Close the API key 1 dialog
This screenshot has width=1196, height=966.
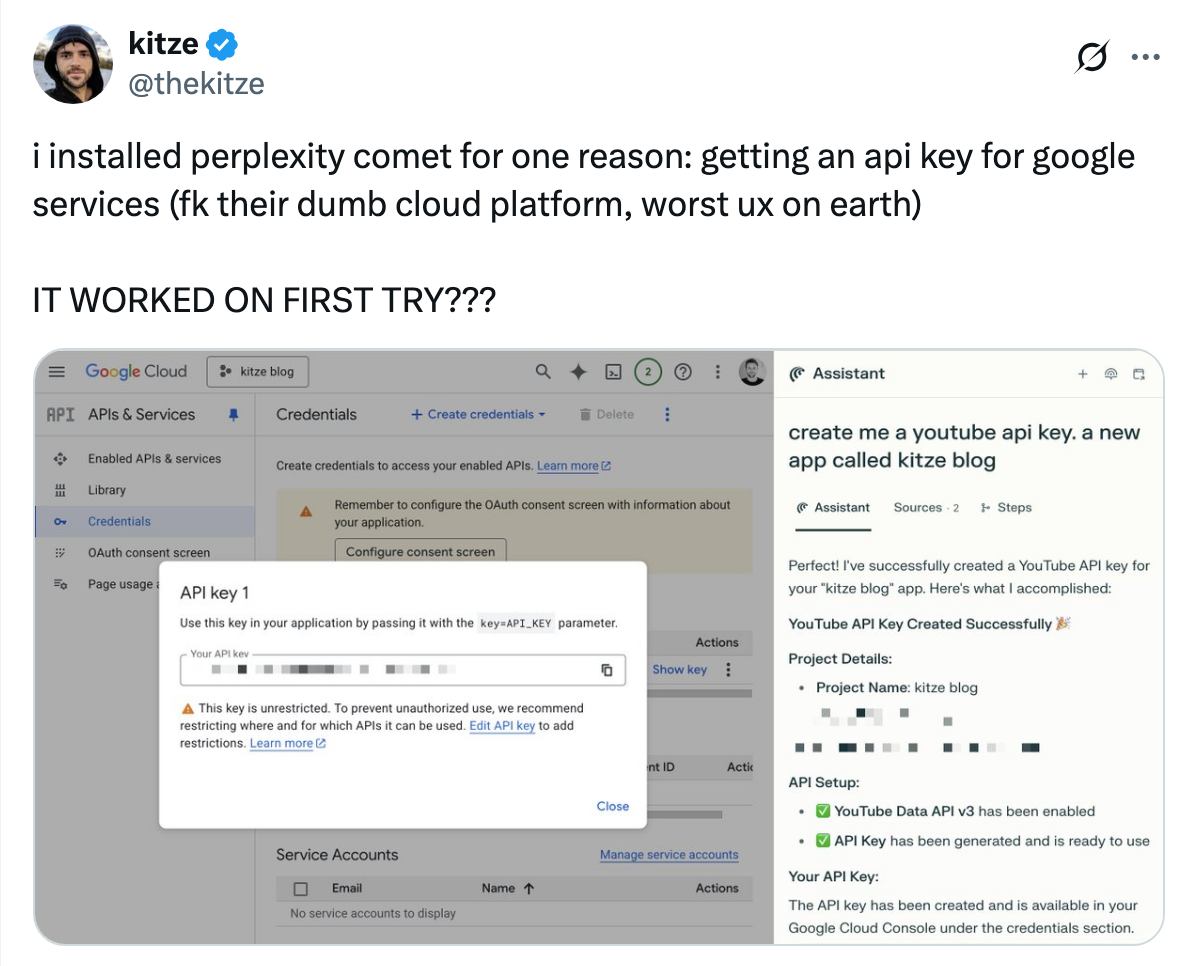click(x=612, y=806)
